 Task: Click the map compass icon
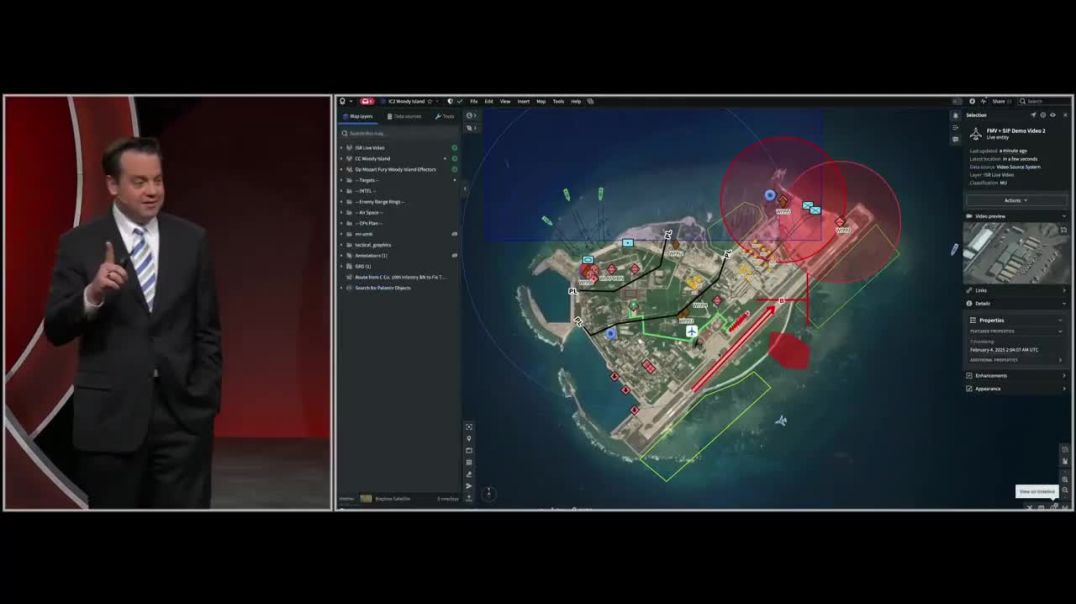pyautogui.click(x=488, y=493)
